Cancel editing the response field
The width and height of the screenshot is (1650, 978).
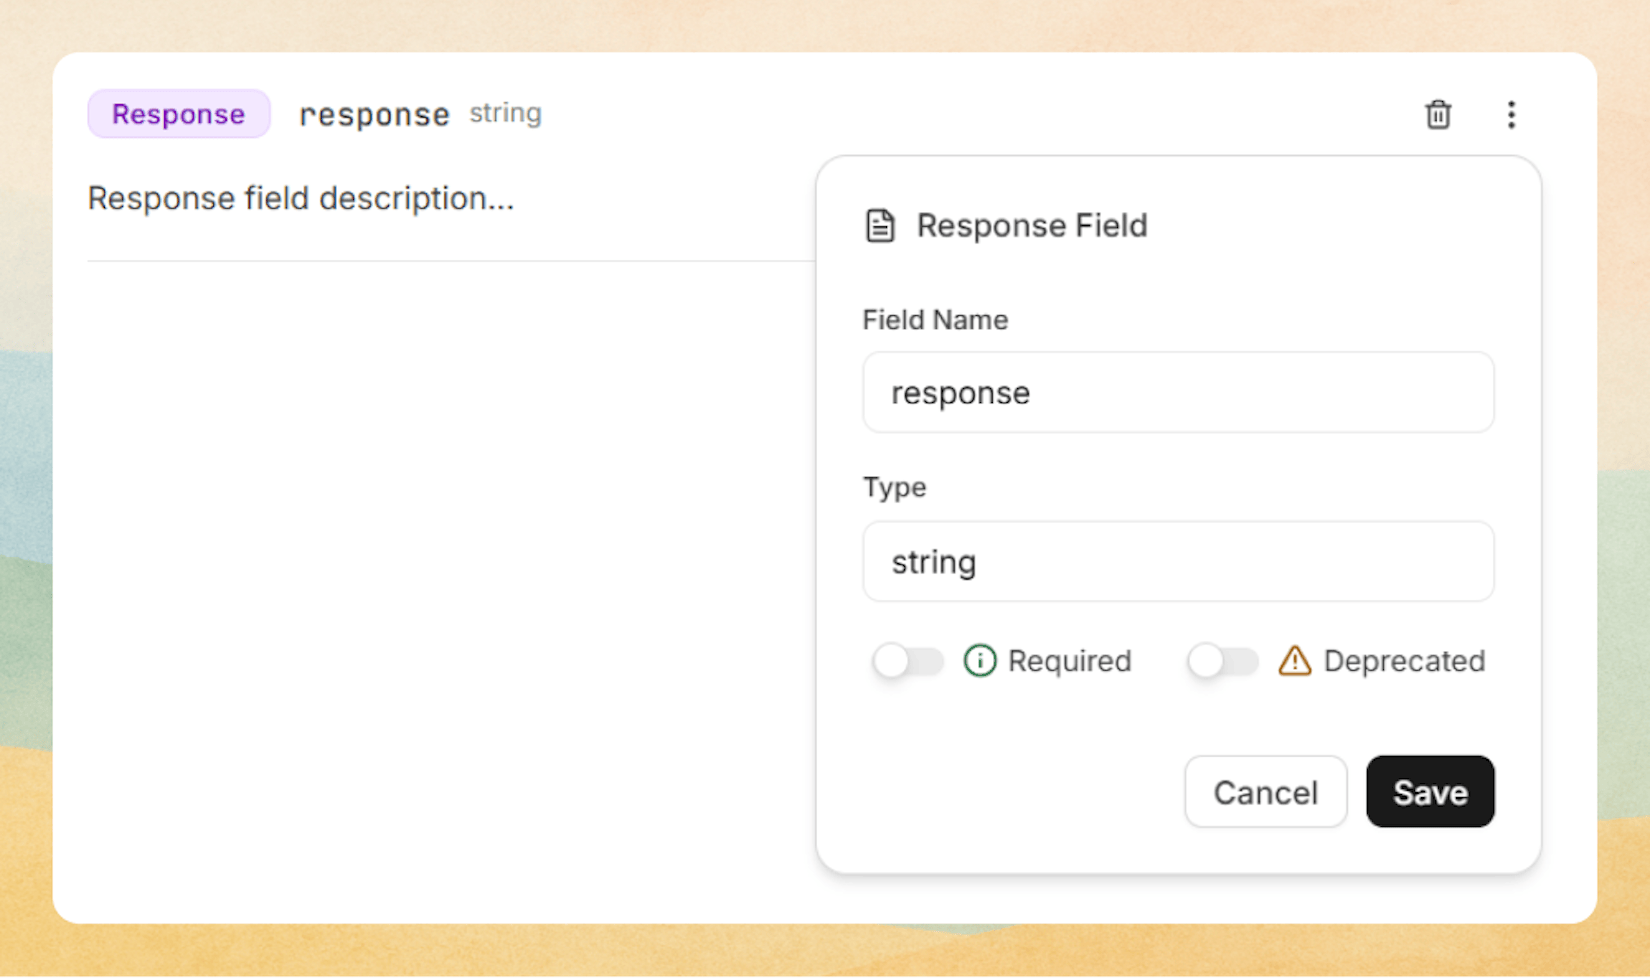[1265, 791]
